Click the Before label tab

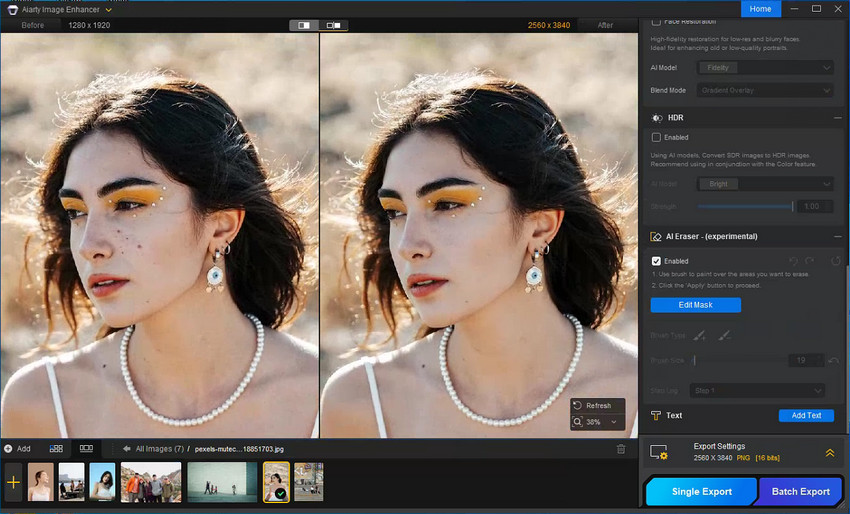[33, 25]
